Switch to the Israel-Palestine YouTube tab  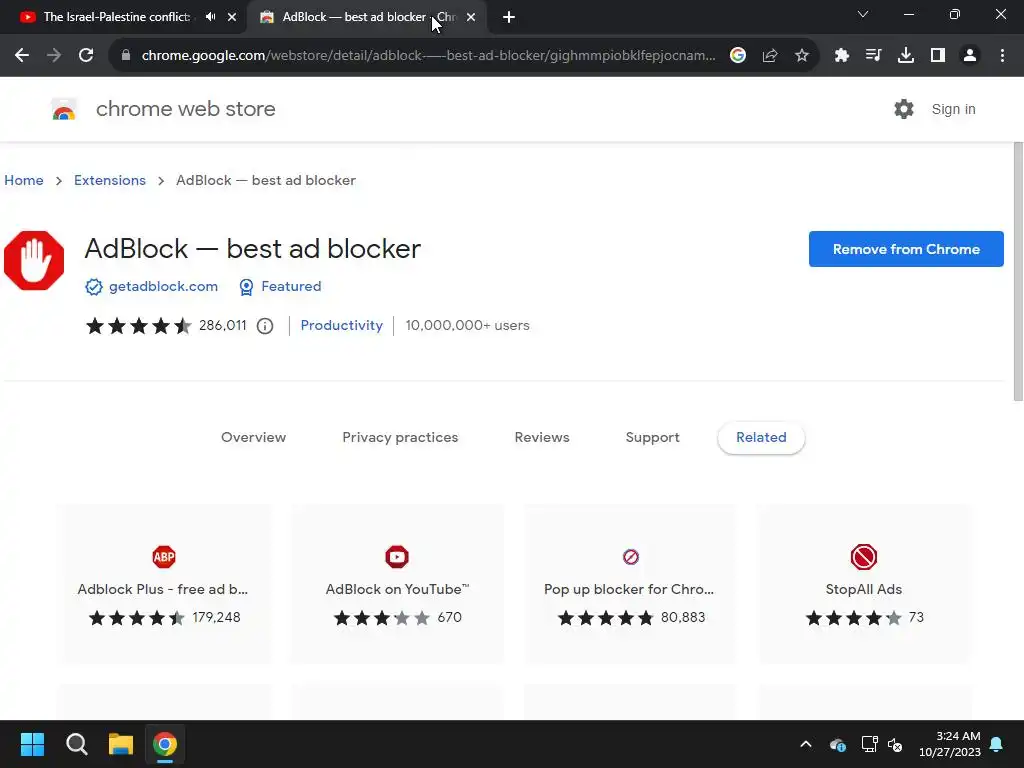coord(116,17)
